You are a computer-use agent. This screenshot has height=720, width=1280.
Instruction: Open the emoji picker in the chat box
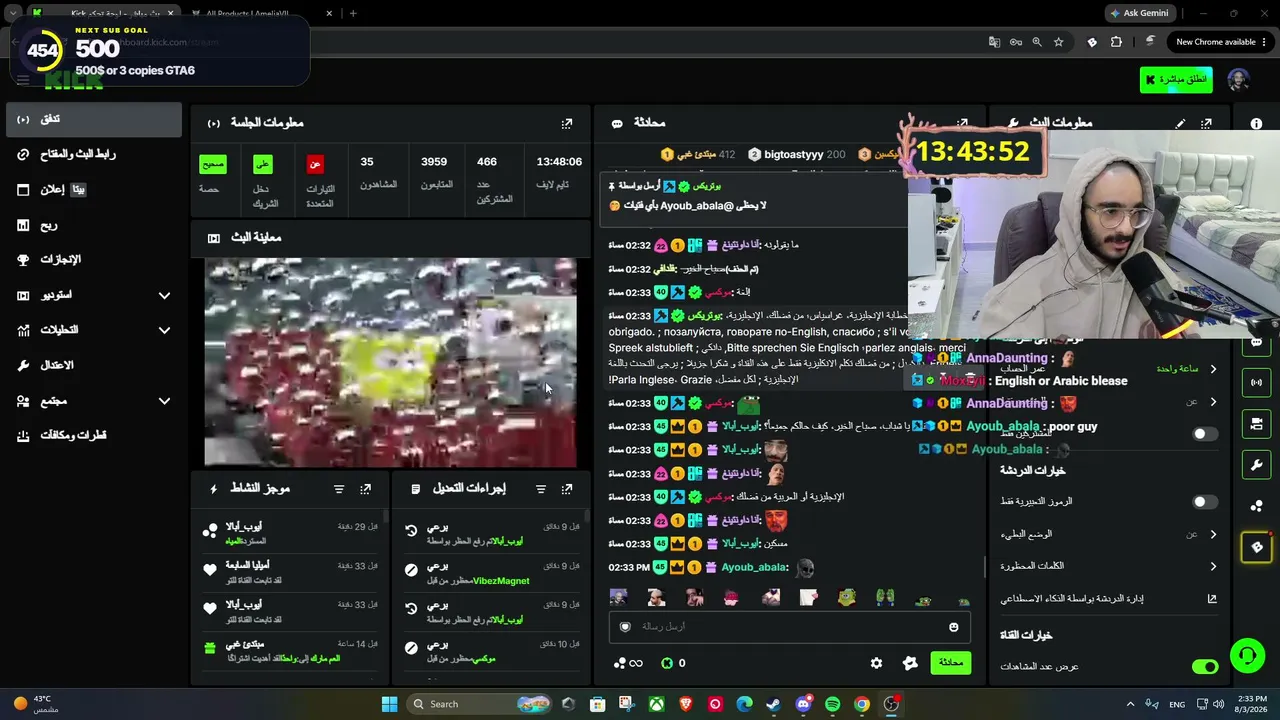tap(953, 627)
